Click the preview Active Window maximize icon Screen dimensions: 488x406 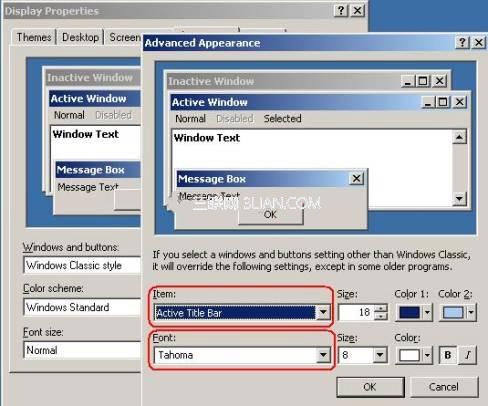click(443, 102)
